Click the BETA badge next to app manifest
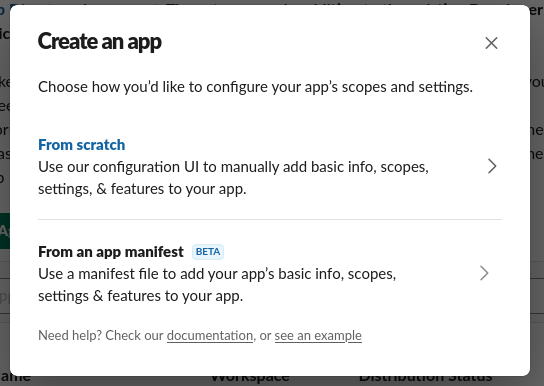 click(208, 252)
